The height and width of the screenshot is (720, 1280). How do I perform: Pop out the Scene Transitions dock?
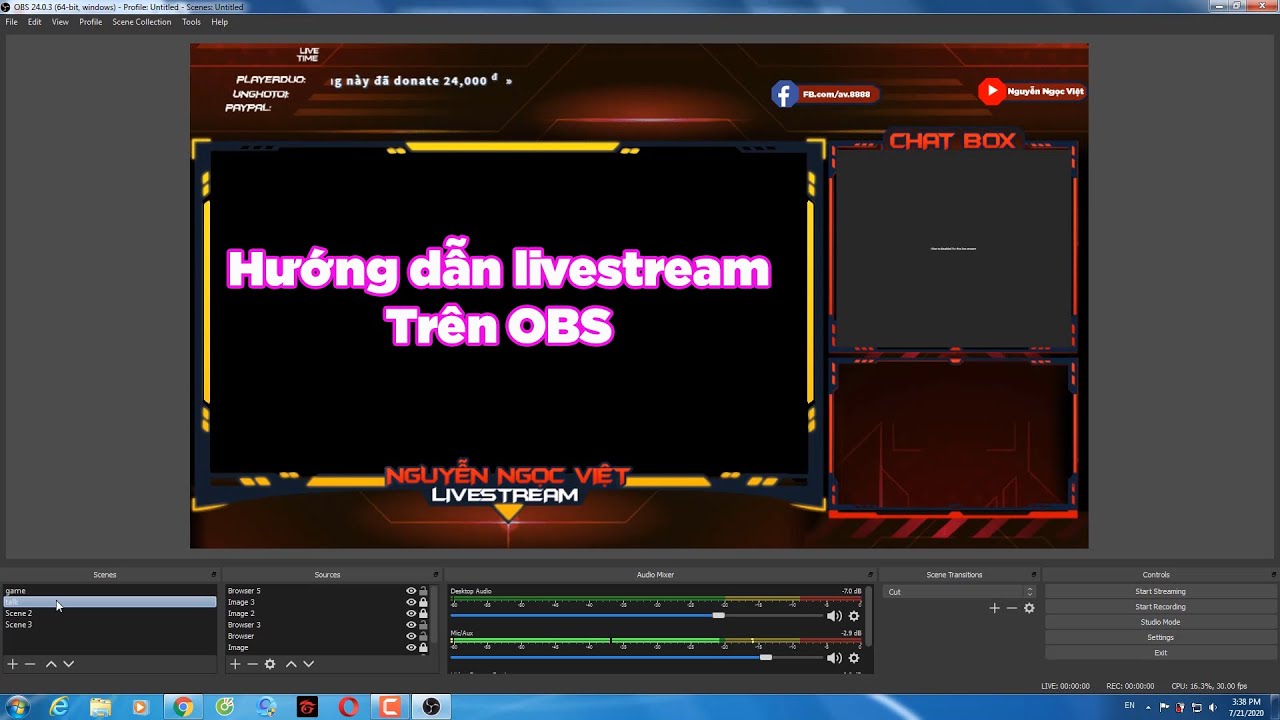point(1035,575)
